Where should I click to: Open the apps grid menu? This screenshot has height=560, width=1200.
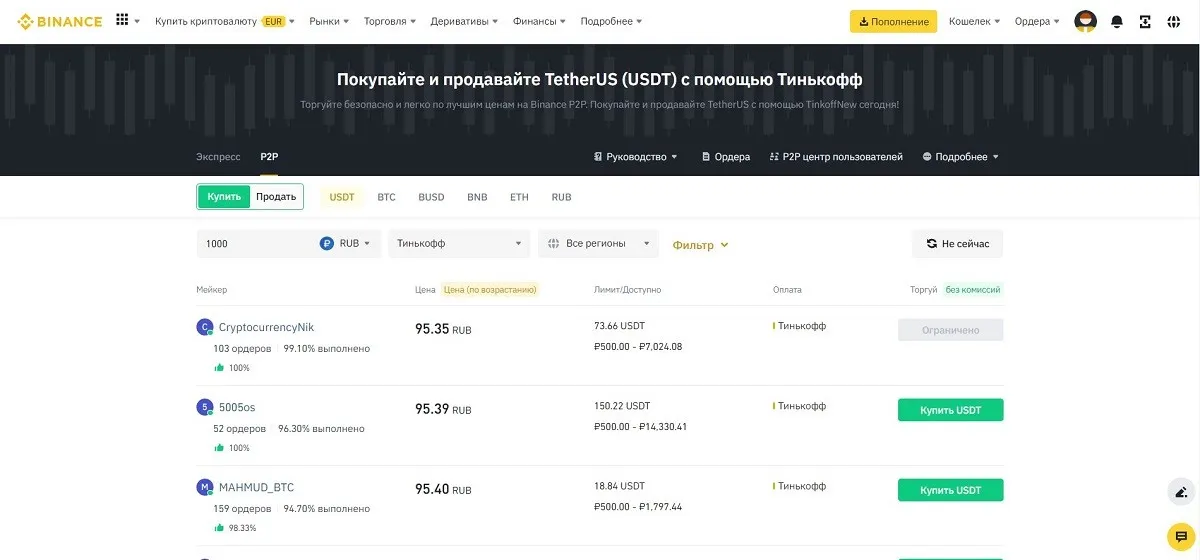click(122, 21)
